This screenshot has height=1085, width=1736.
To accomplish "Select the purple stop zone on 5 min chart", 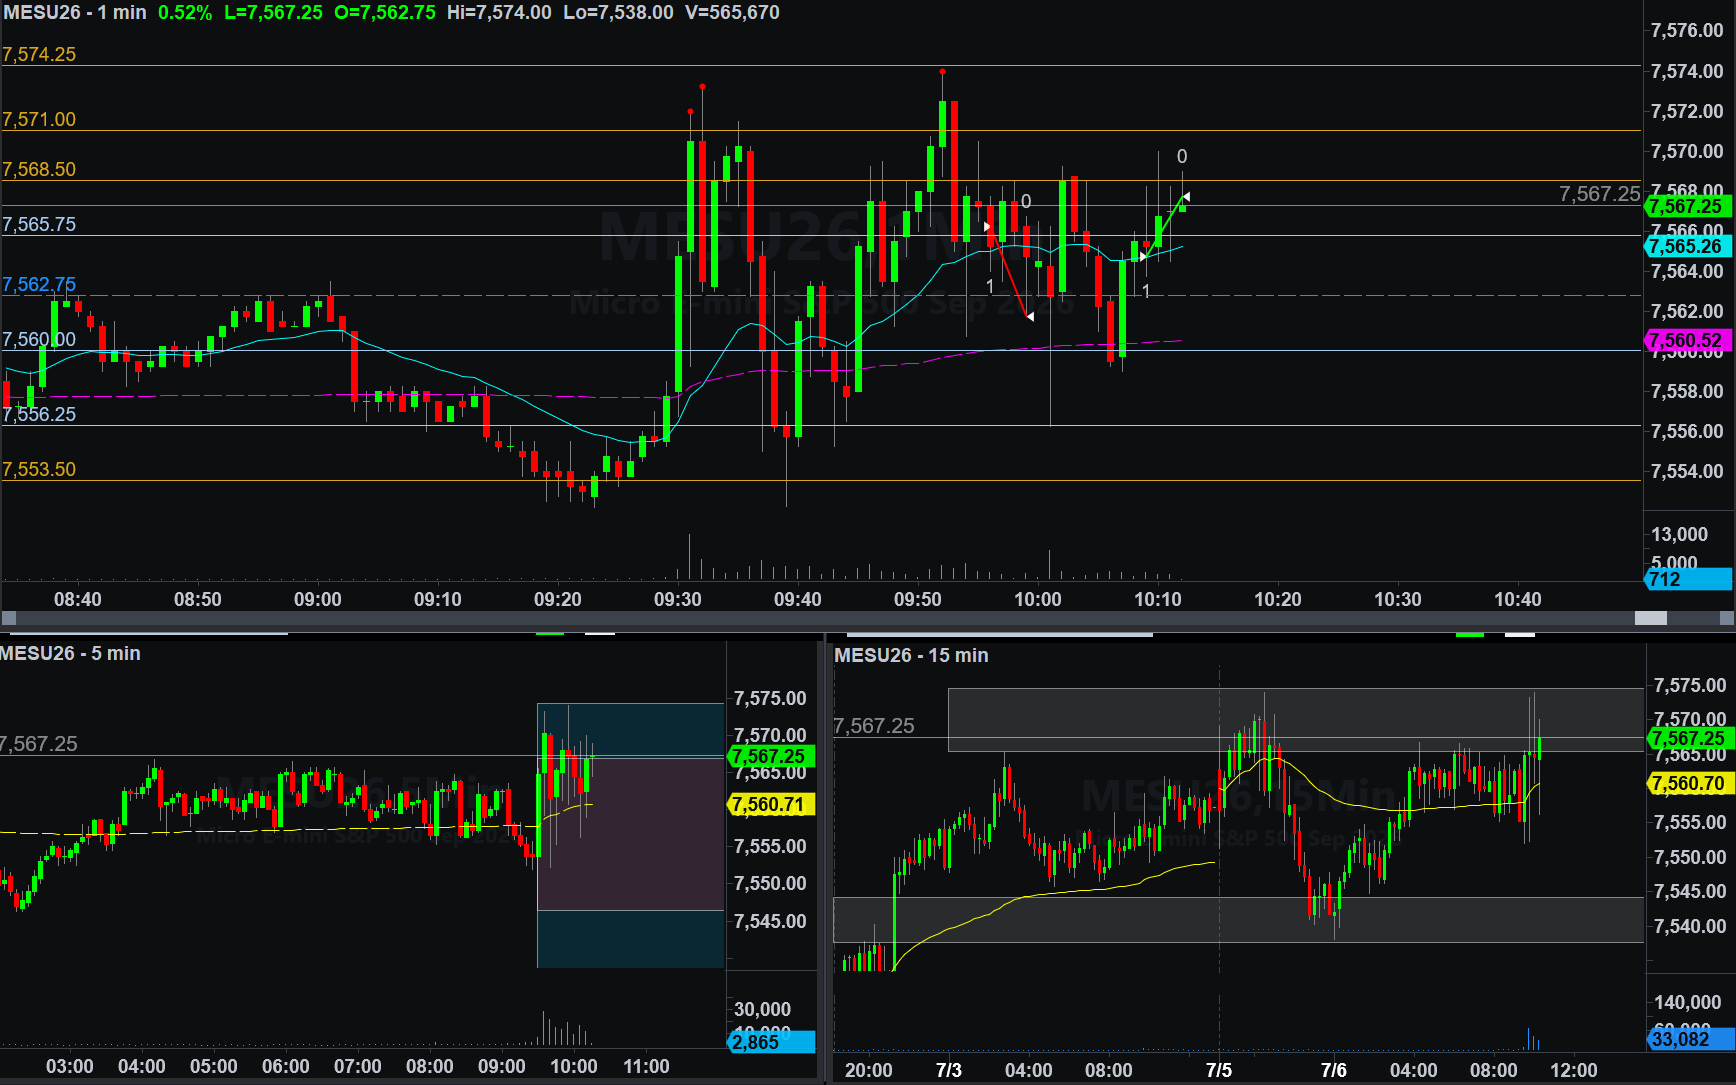I will click(x=630, y=834).
